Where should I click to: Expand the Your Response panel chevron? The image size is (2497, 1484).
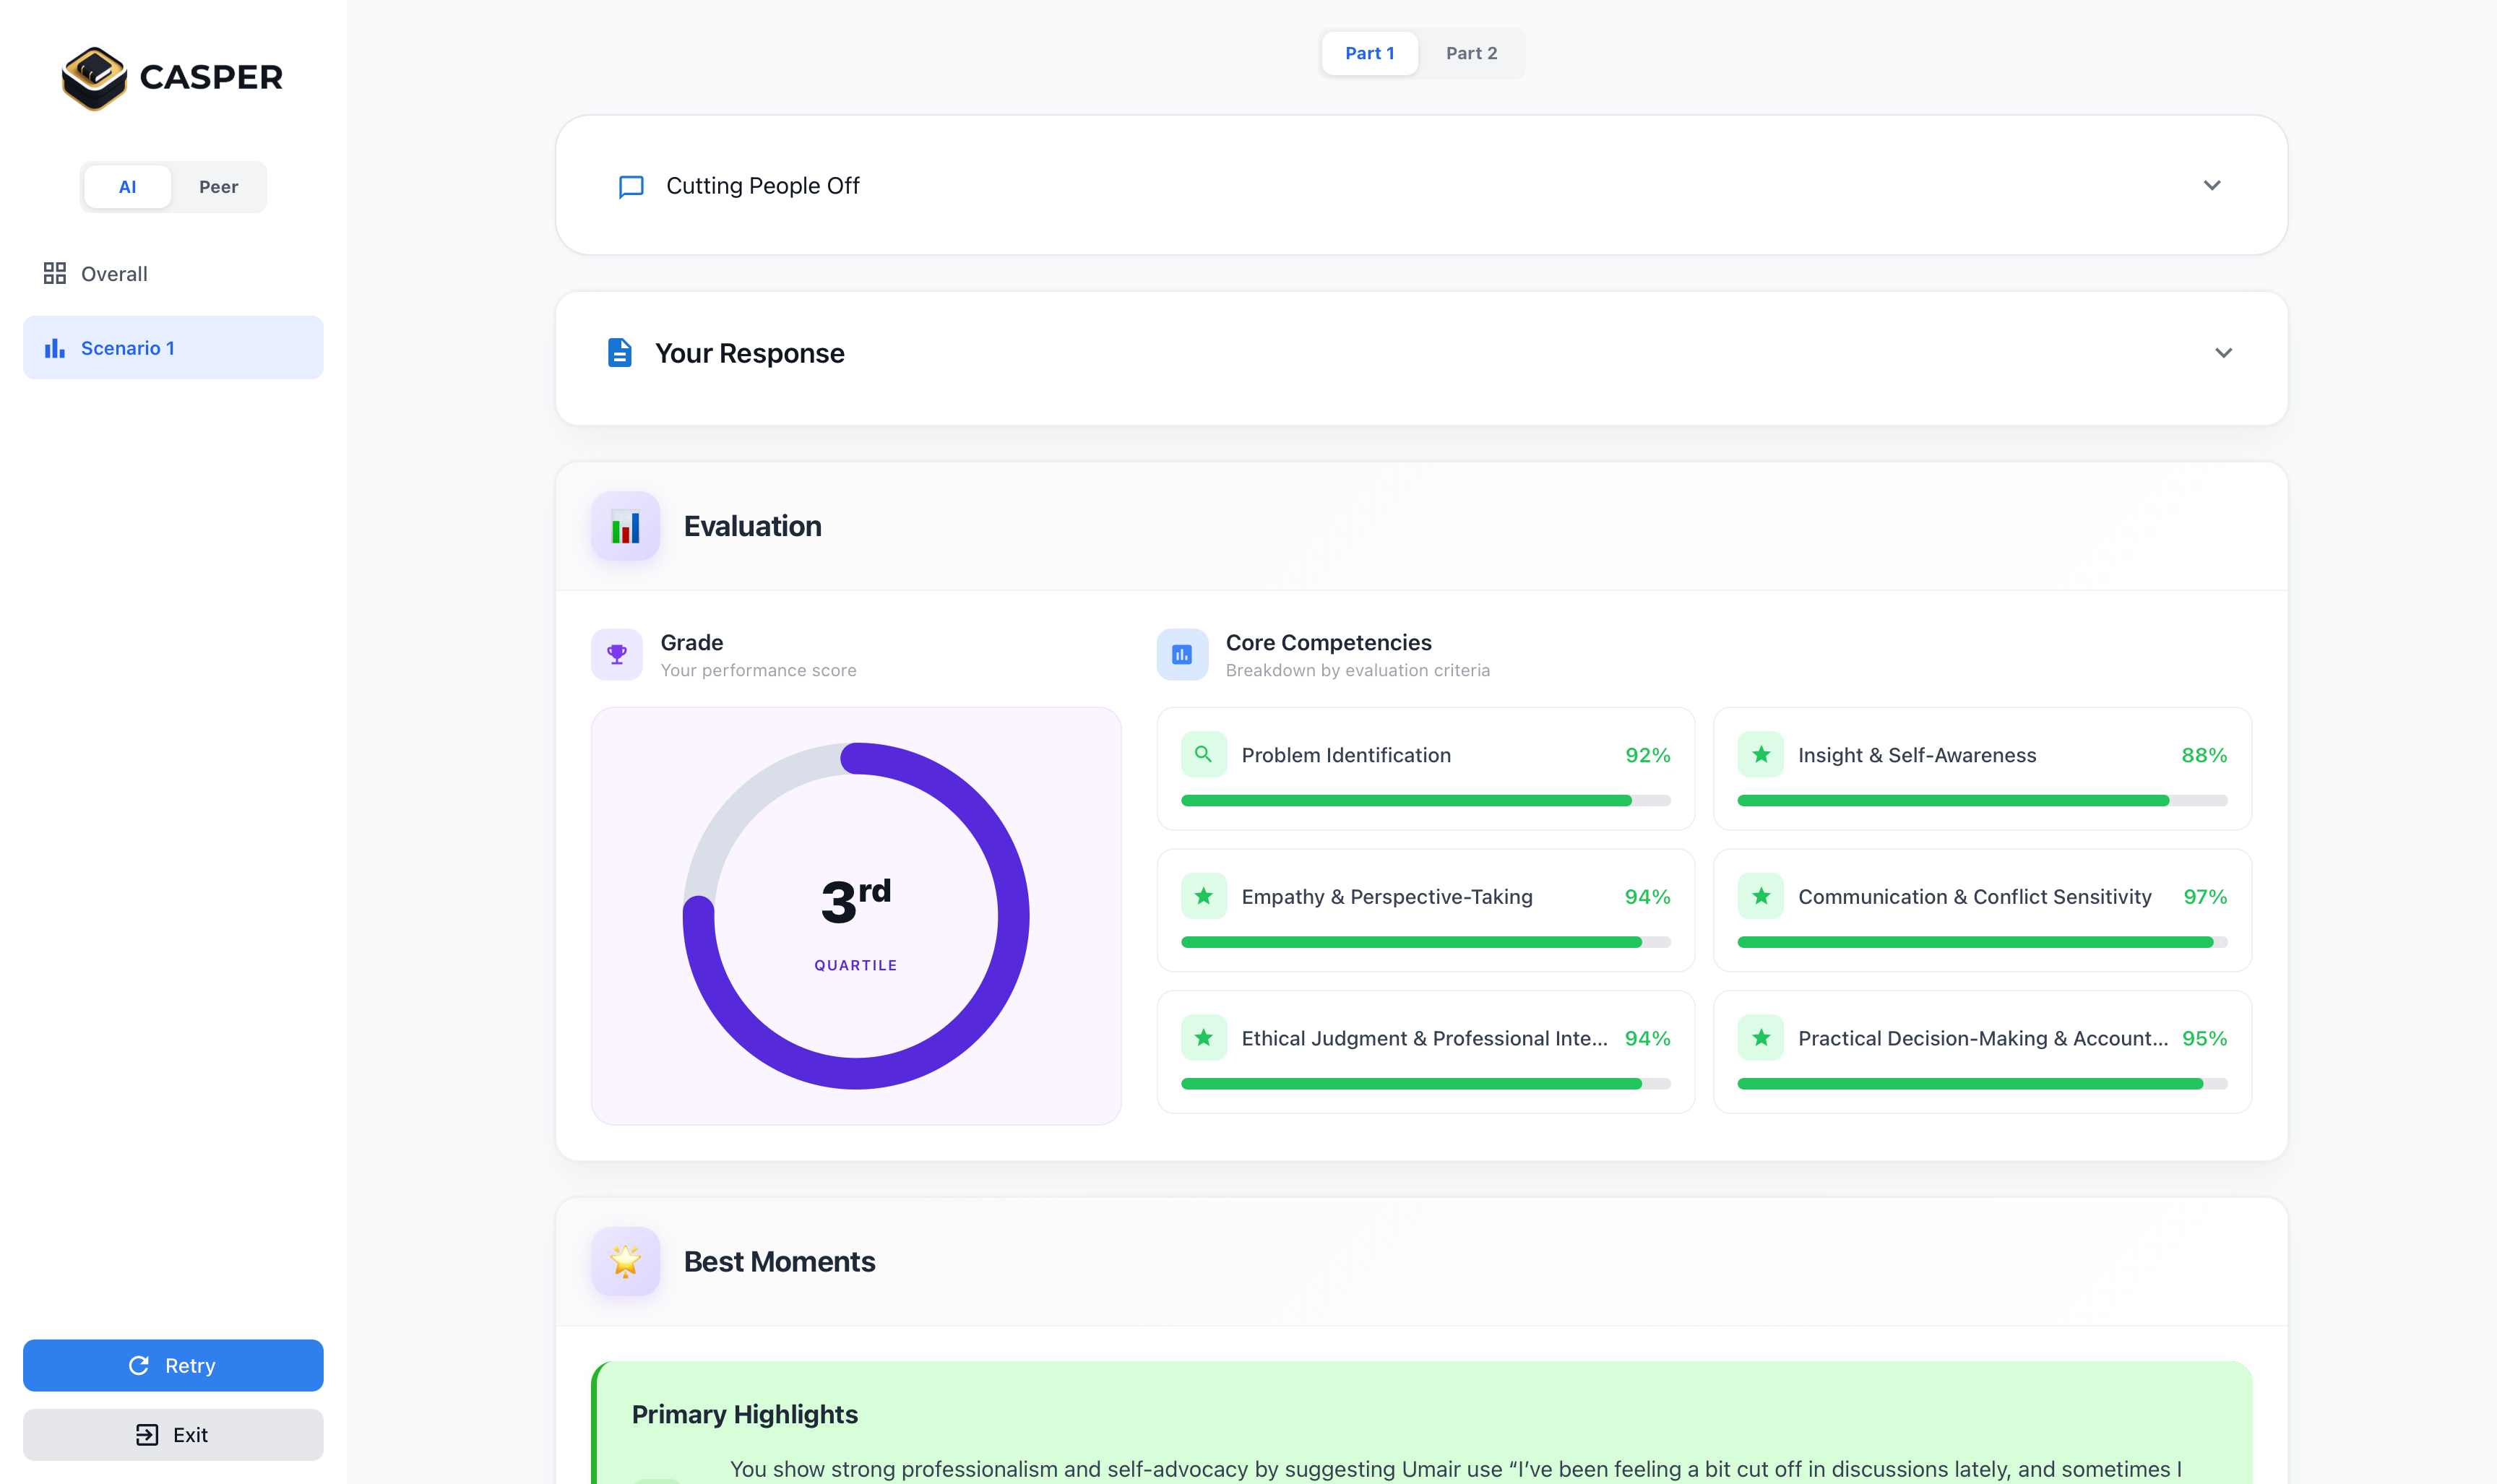click(x=2222, y=353)
